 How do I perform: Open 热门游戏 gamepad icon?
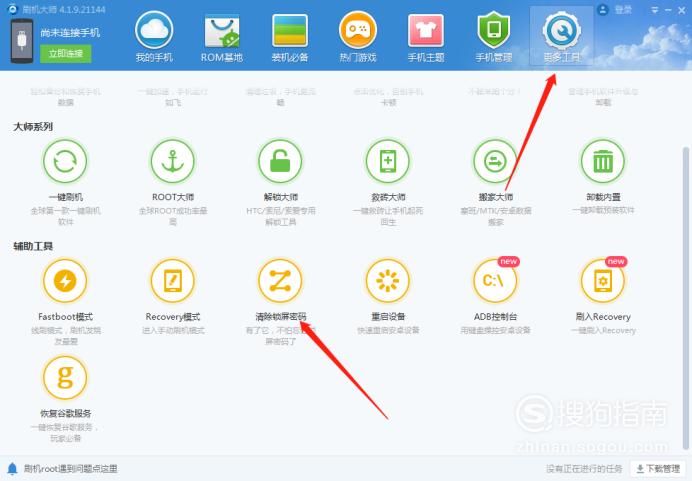coord(358,30)
